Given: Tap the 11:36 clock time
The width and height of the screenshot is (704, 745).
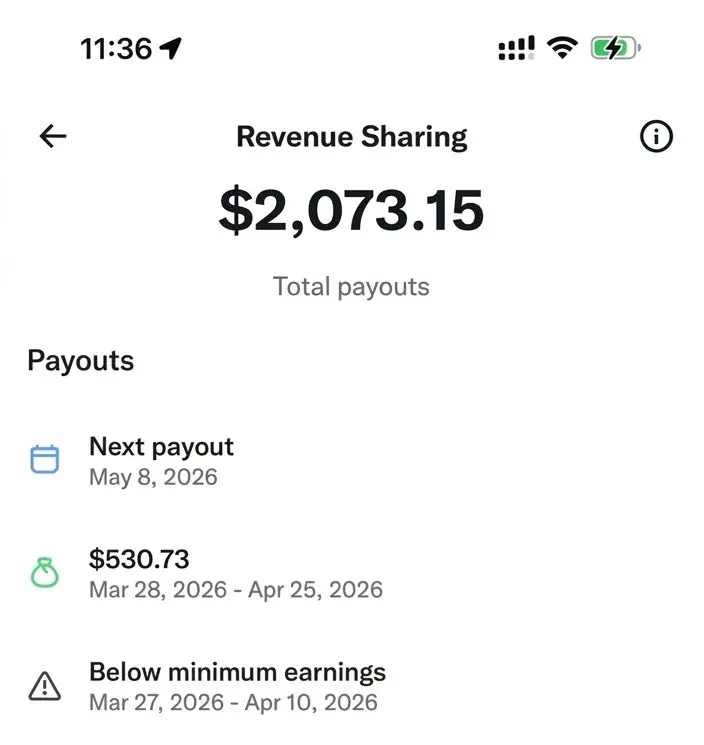Looking at the screenshot, I should [x=116, y=48].
